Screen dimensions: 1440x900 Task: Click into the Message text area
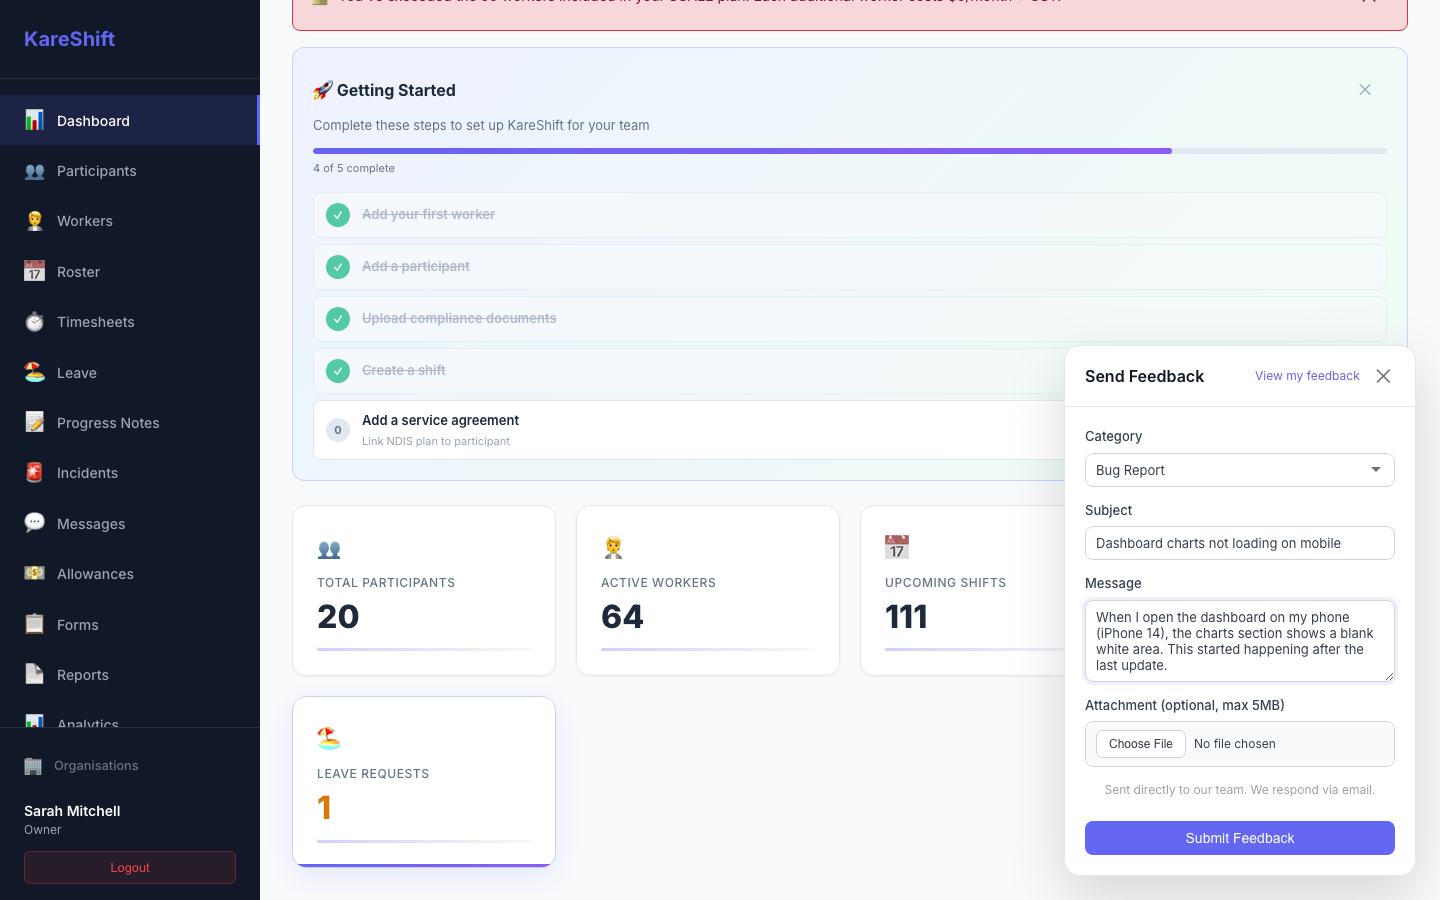tap(1240, 641)
